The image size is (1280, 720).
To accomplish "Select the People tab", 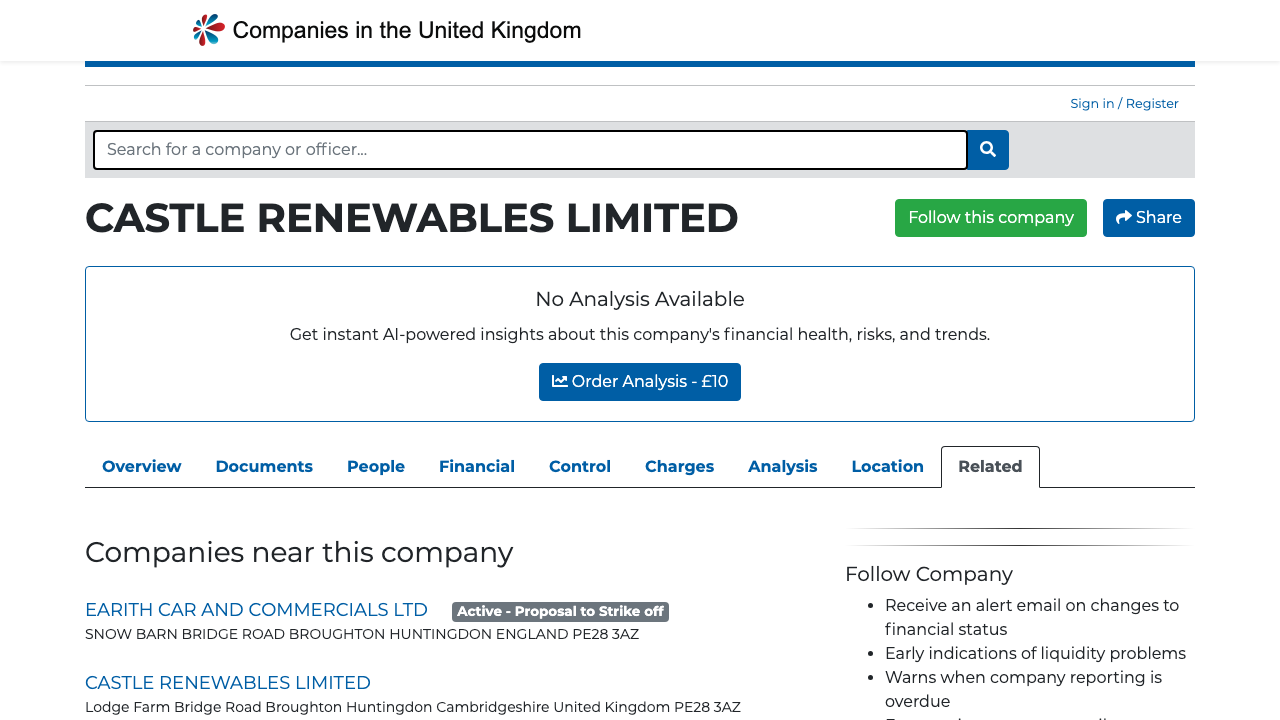I will [x=375, y=466].
